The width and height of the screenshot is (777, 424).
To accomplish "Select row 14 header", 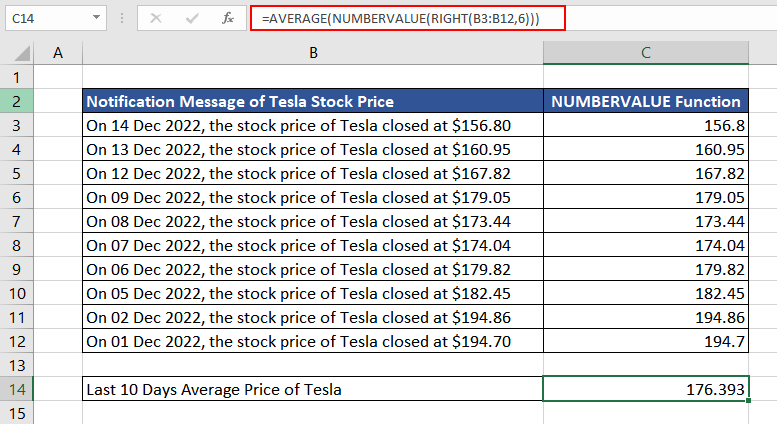I will point(17,389).
